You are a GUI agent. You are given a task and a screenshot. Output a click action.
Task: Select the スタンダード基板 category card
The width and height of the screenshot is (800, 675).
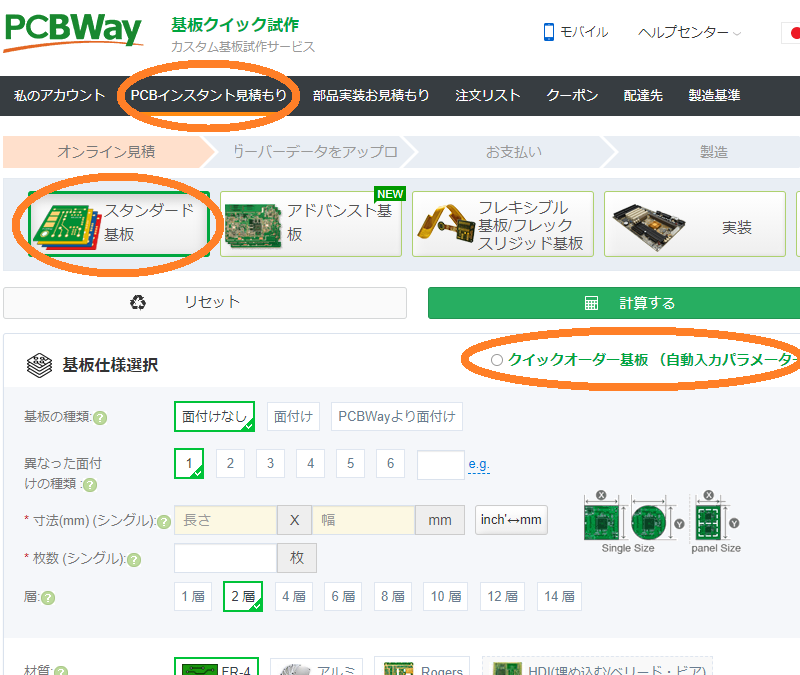coord(119,224)
